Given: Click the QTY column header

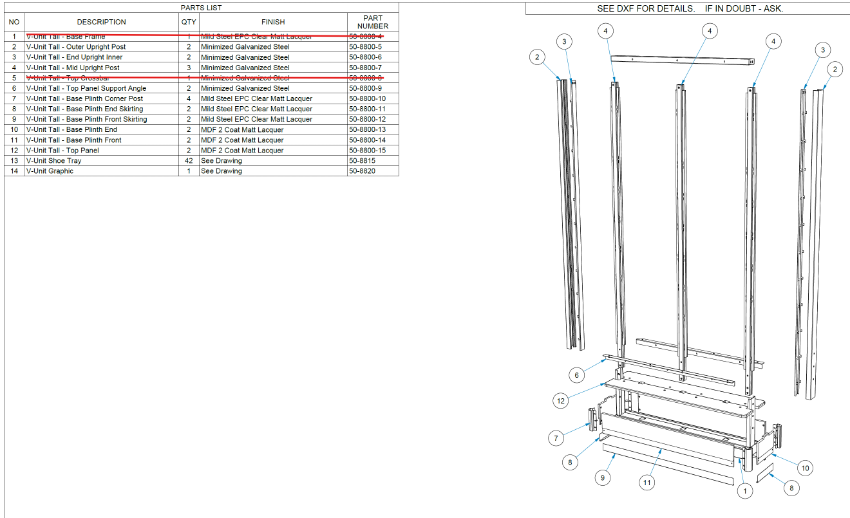Looking at the screenshot, I should [188, 22].
